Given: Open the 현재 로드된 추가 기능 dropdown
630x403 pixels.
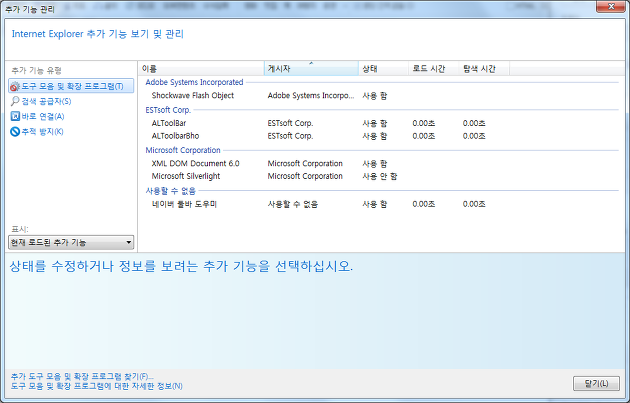Looking at the screenshot, I should [71, 242].
